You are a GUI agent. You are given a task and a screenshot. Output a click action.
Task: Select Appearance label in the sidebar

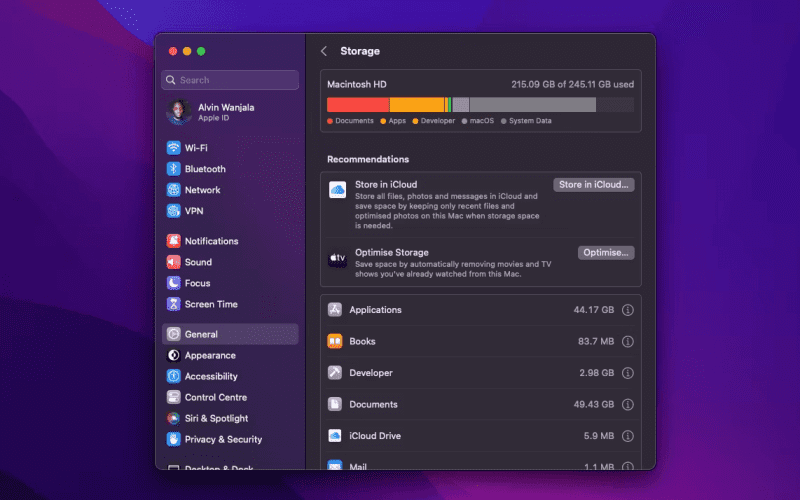pos(210,355)
